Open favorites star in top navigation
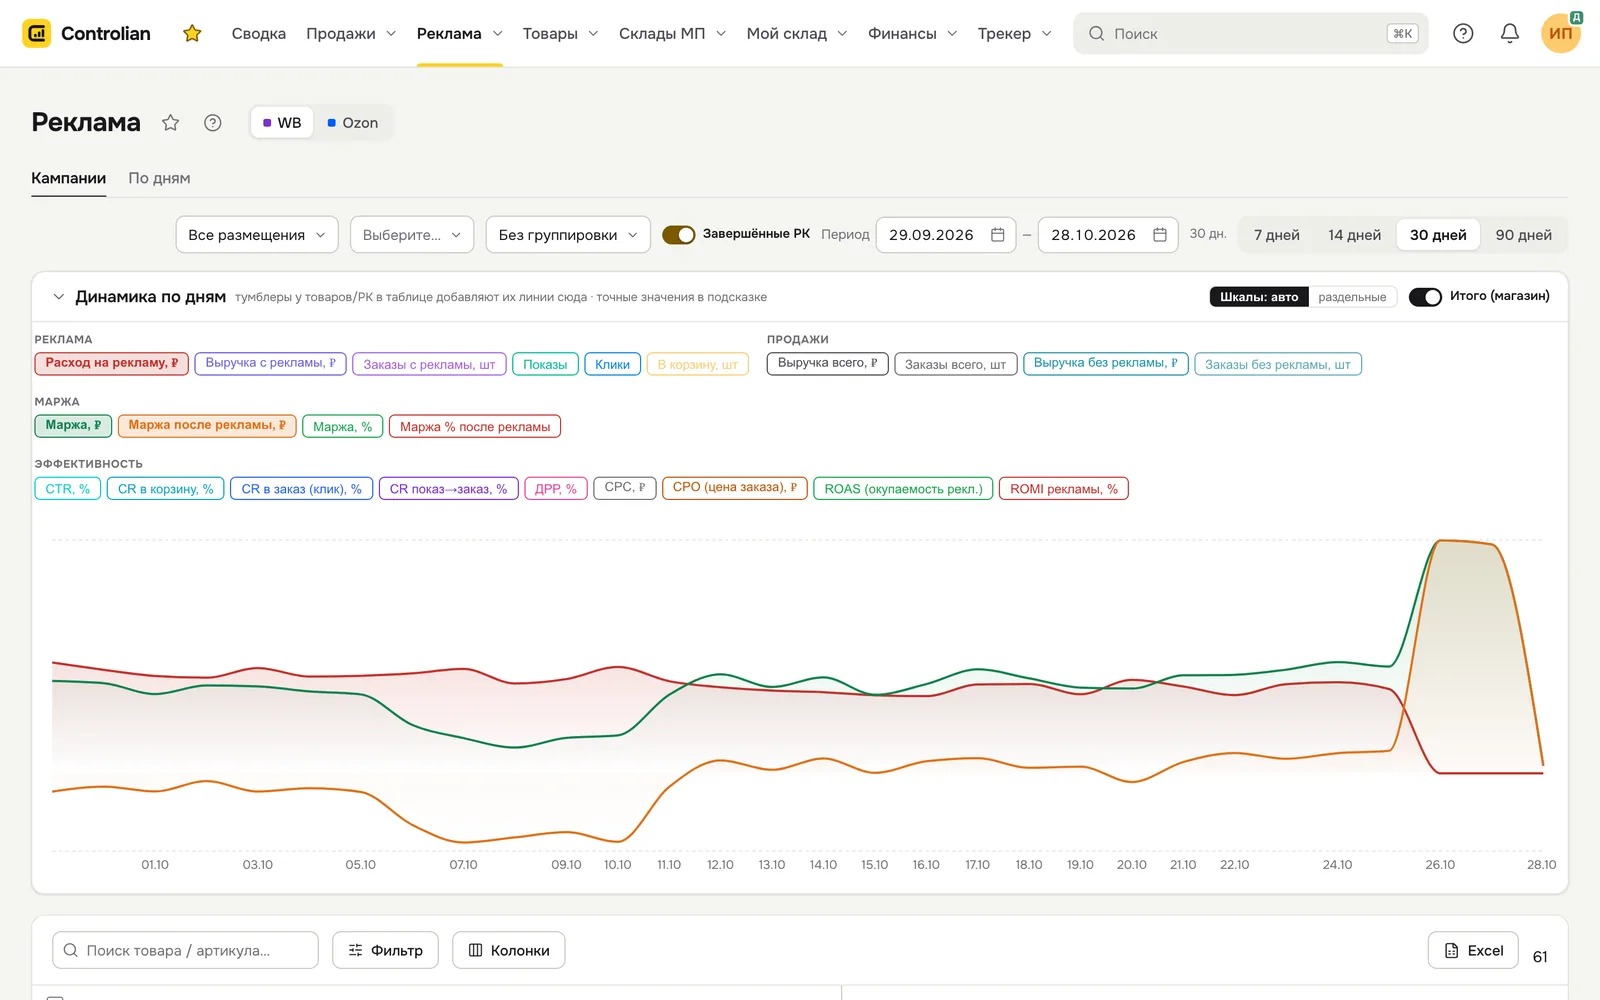The width and height of the screenshot is (1600, 1000). click(192, 34)
